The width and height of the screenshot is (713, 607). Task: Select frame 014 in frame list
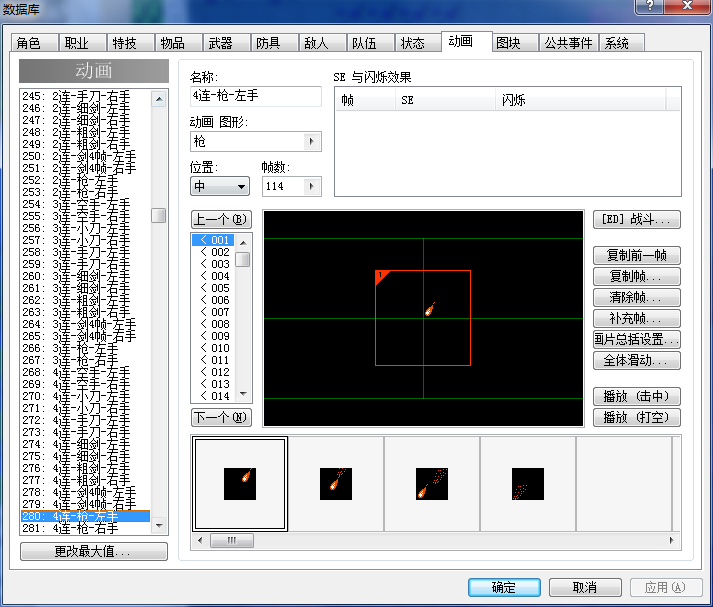point(213,396)
